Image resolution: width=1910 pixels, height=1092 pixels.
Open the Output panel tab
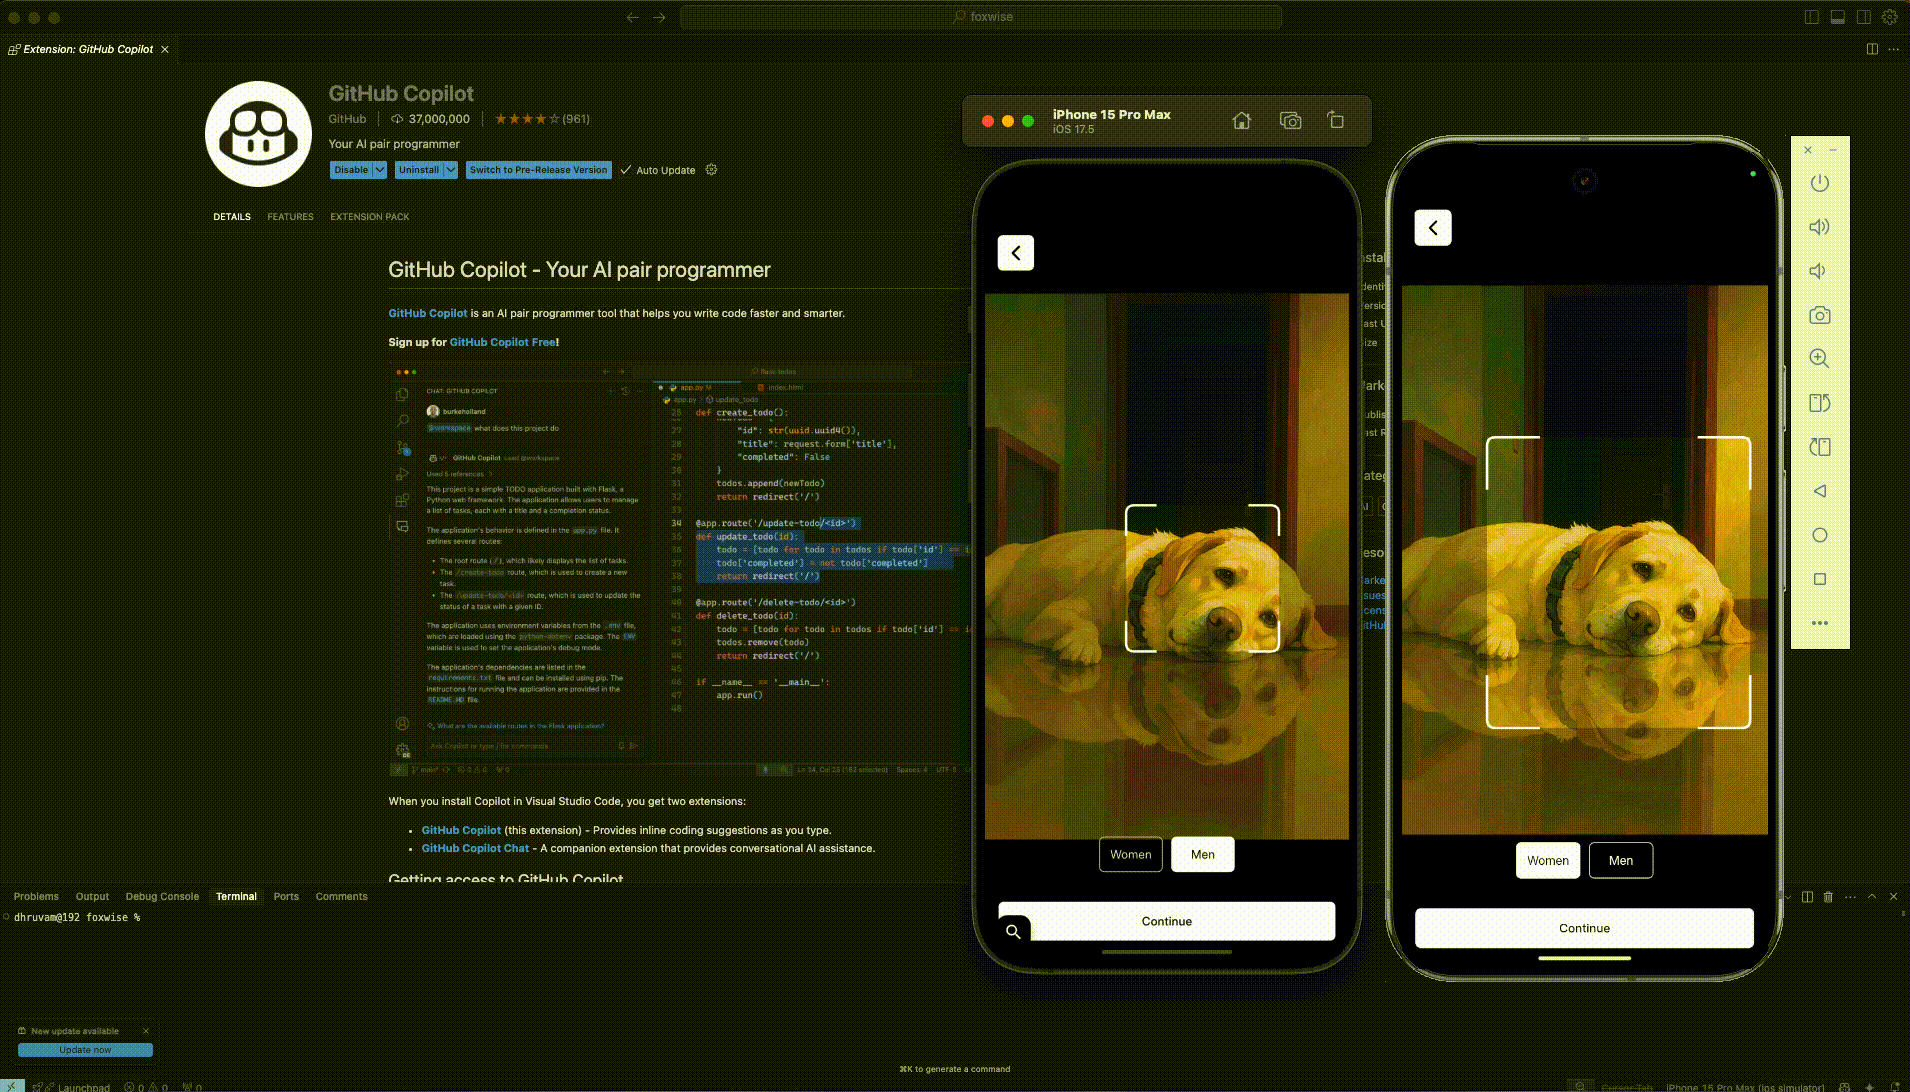coord(92,897)
